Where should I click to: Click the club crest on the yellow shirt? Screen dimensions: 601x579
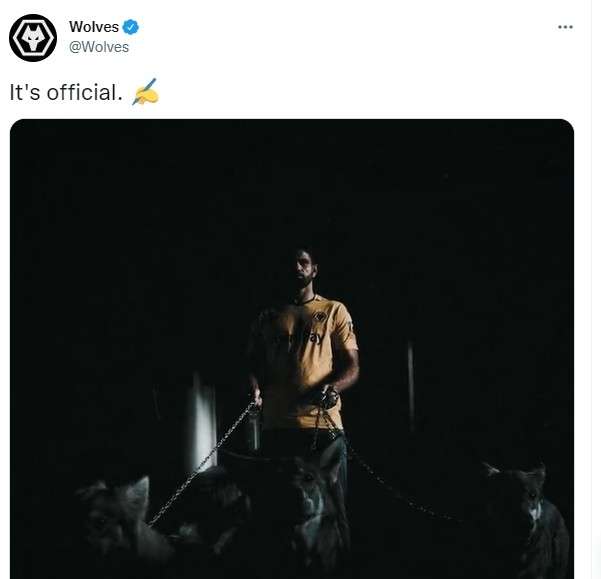pyautogui.click(x=322, y=320)
